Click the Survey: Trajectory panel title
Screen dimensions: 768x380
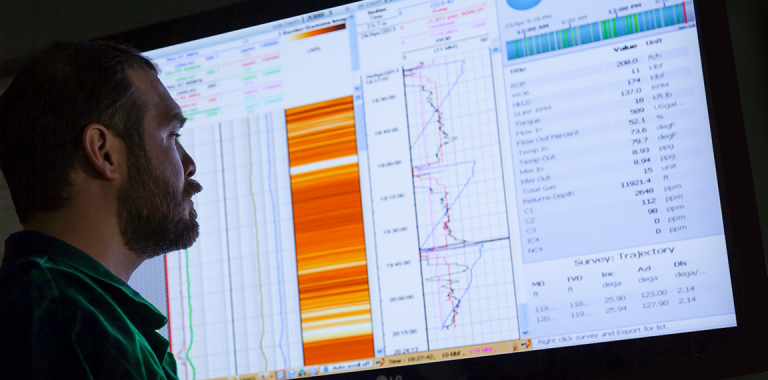(x=624, y=257)
